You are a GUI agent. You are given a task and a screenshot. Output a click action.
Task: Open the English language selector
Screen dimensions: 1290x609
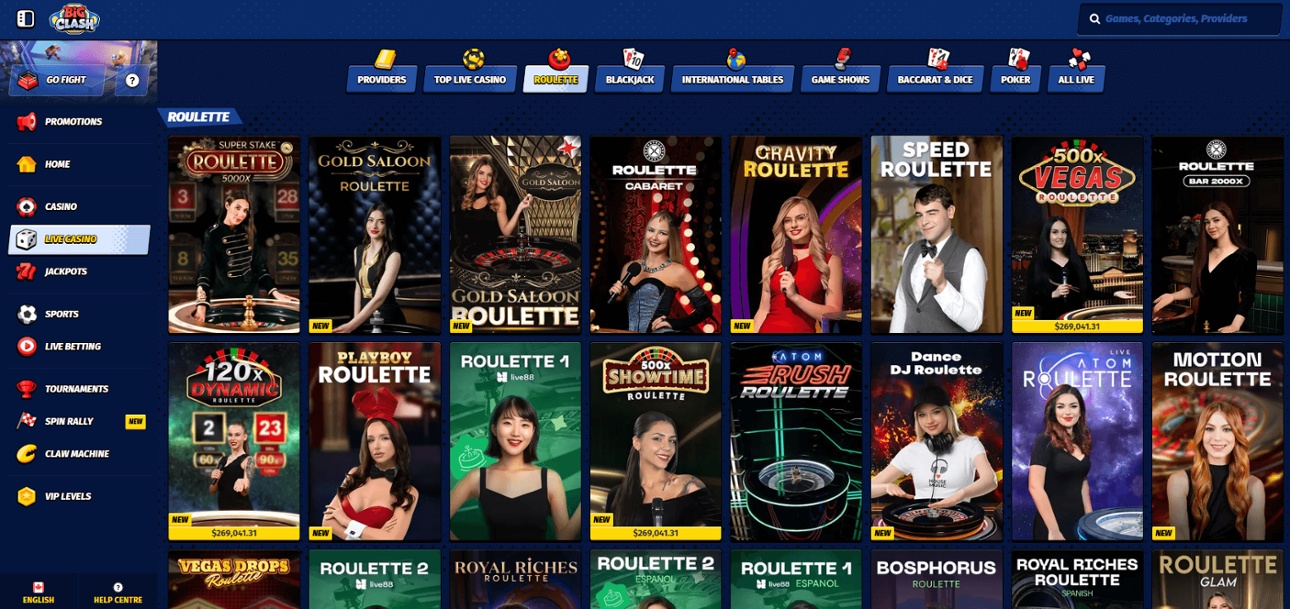pos(38,592)
